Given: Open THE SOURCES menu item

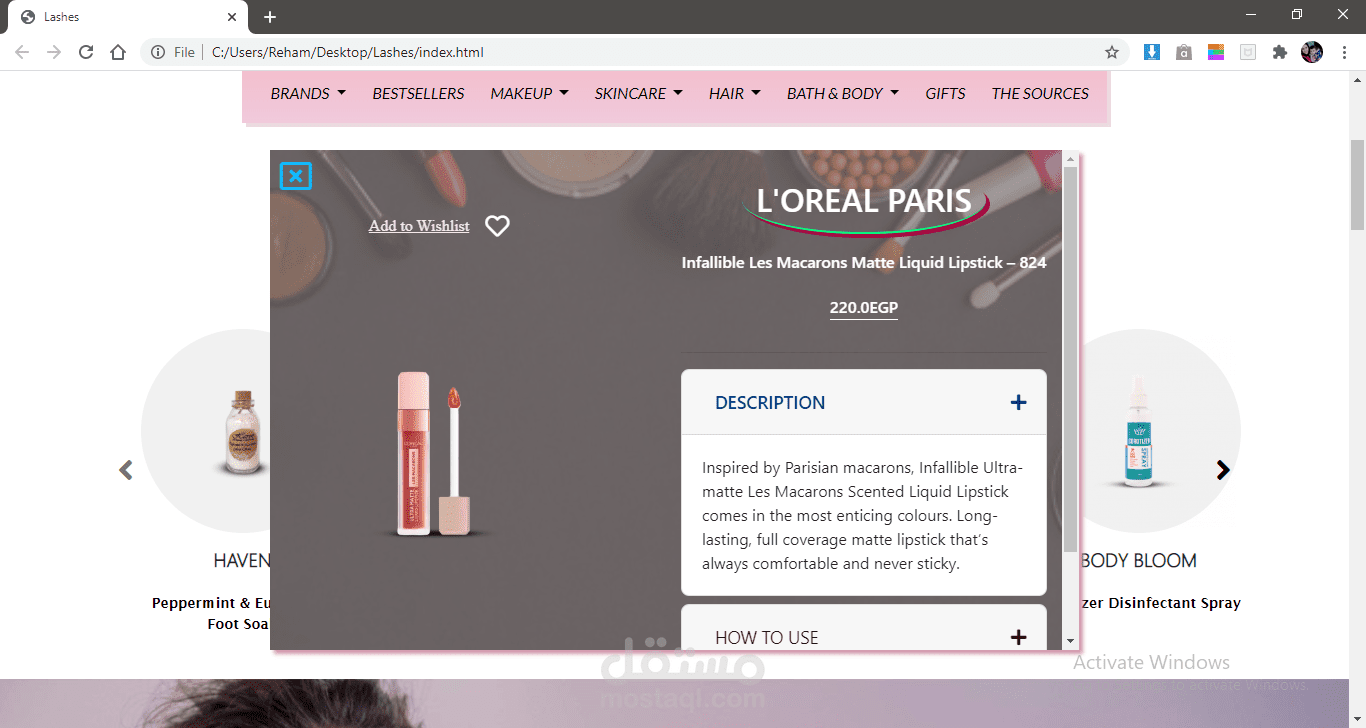Looking at the screenshot, I should pyautogui.click(x=1040, y=94).
